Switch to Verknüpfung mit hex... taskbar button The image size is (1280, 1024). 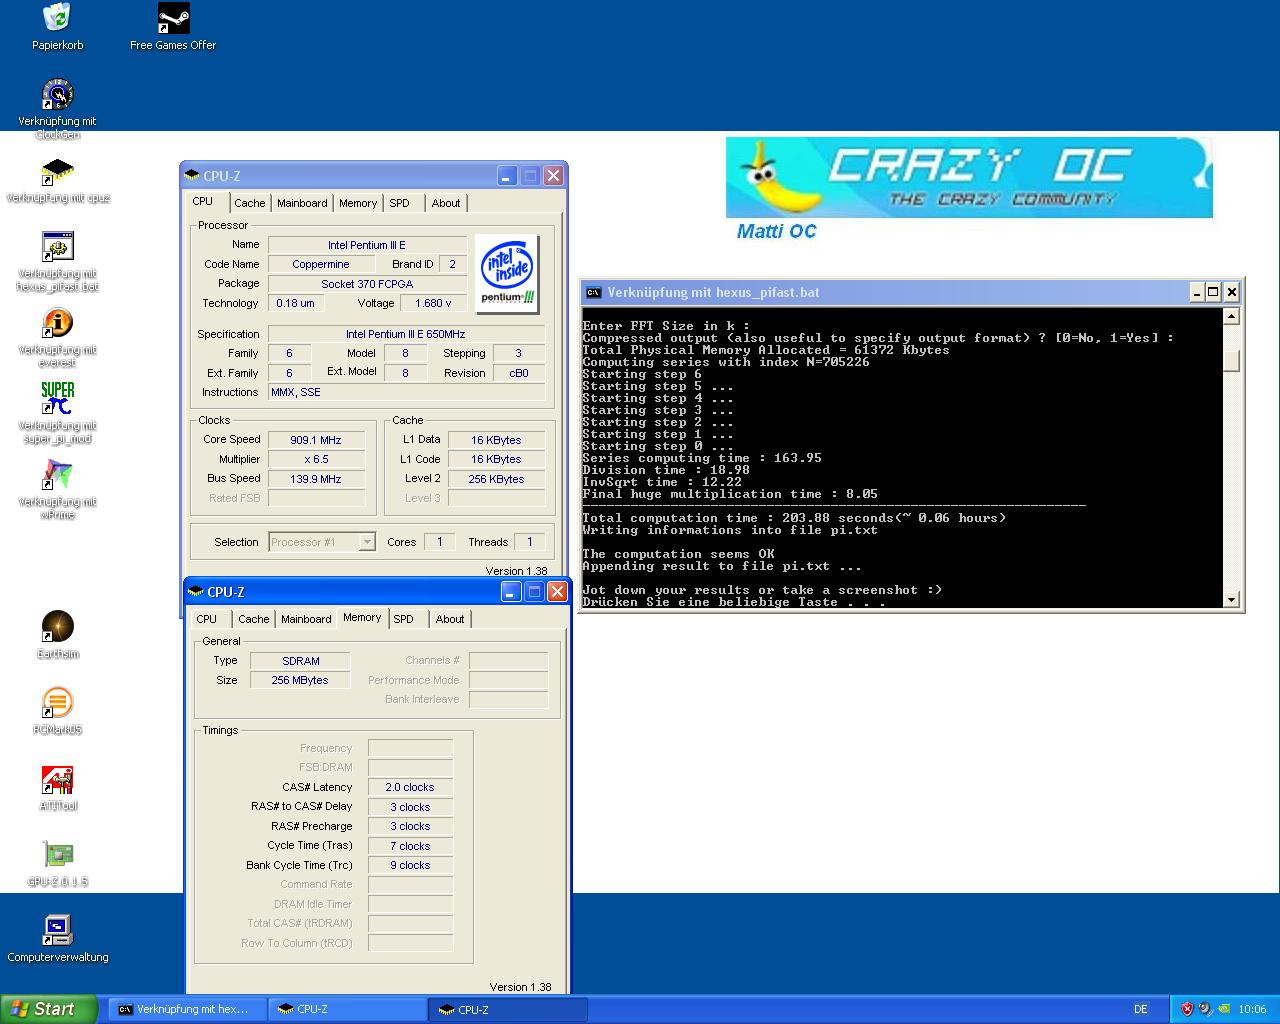click(x=188, y=1009)
